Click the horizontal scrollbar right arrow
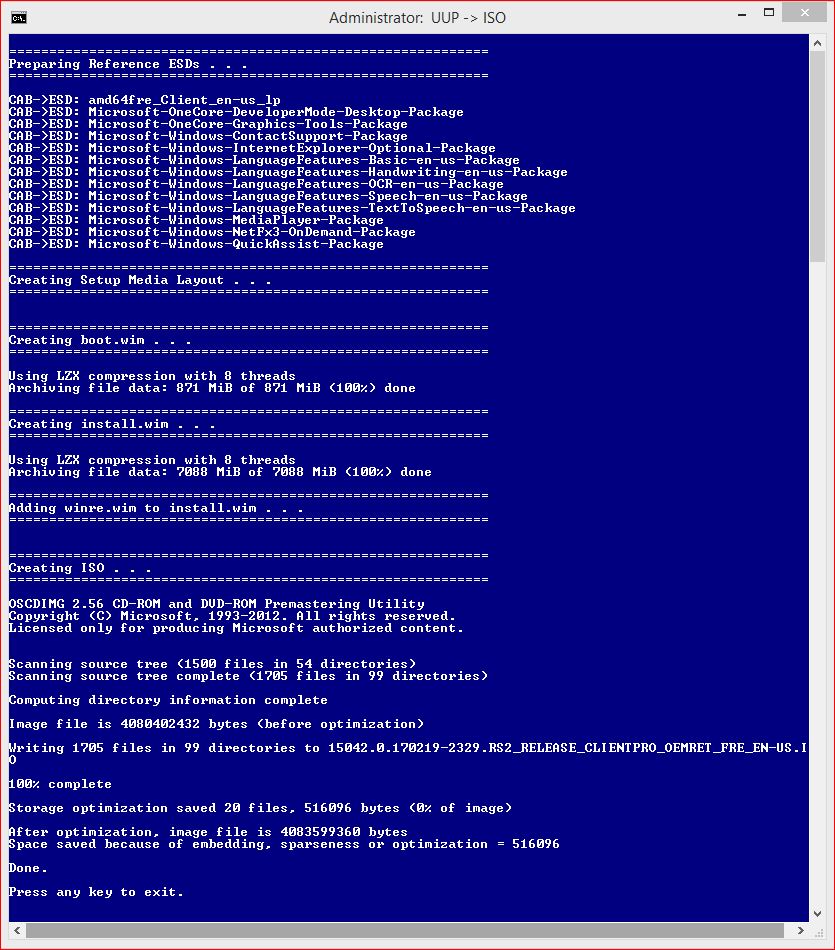The height and width of the screenshot is (950, 835). point(800,930)
